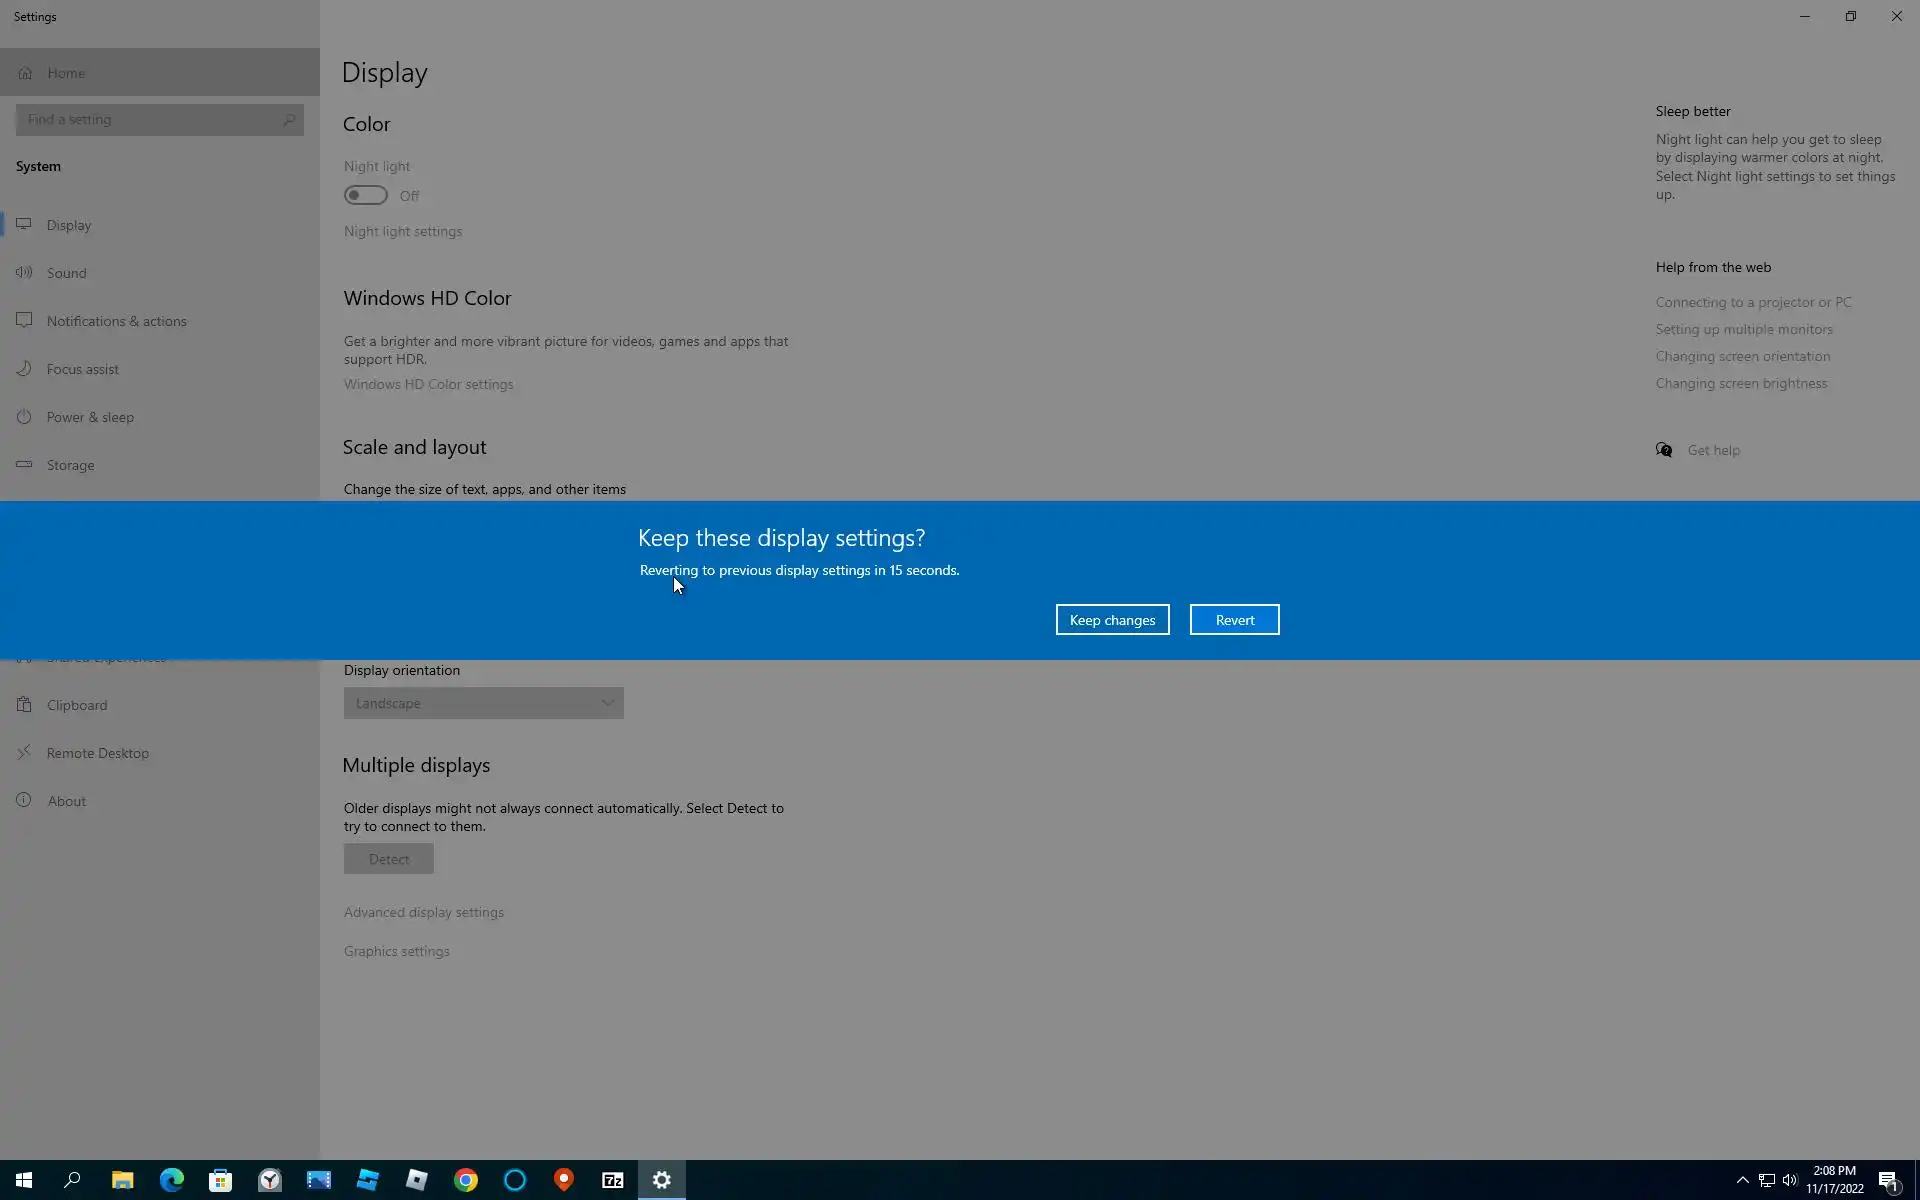Open Night light settings link
This screenshot has width=1920, height=1200.
403,231
